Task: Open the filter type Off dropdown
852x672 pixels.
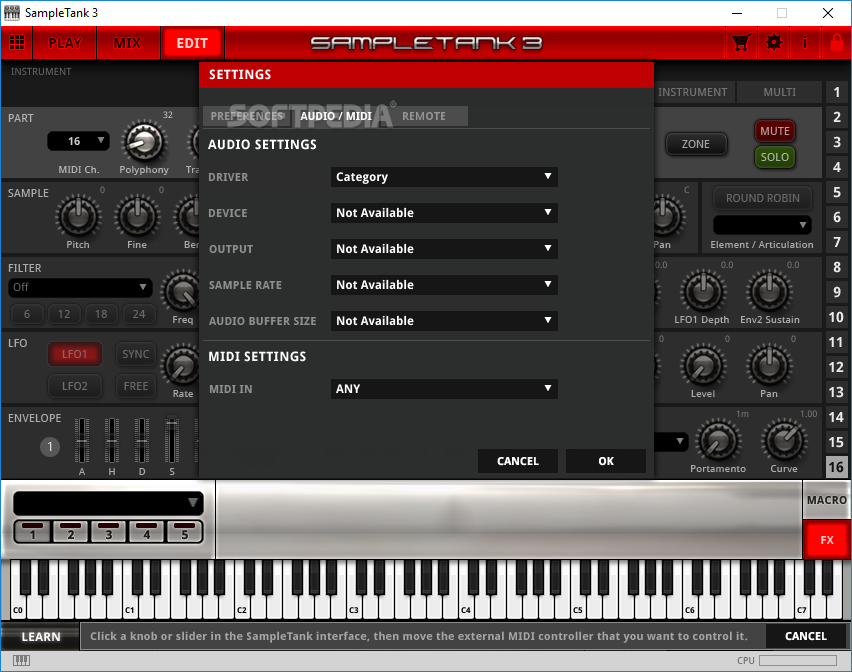Action: [80, 287]
